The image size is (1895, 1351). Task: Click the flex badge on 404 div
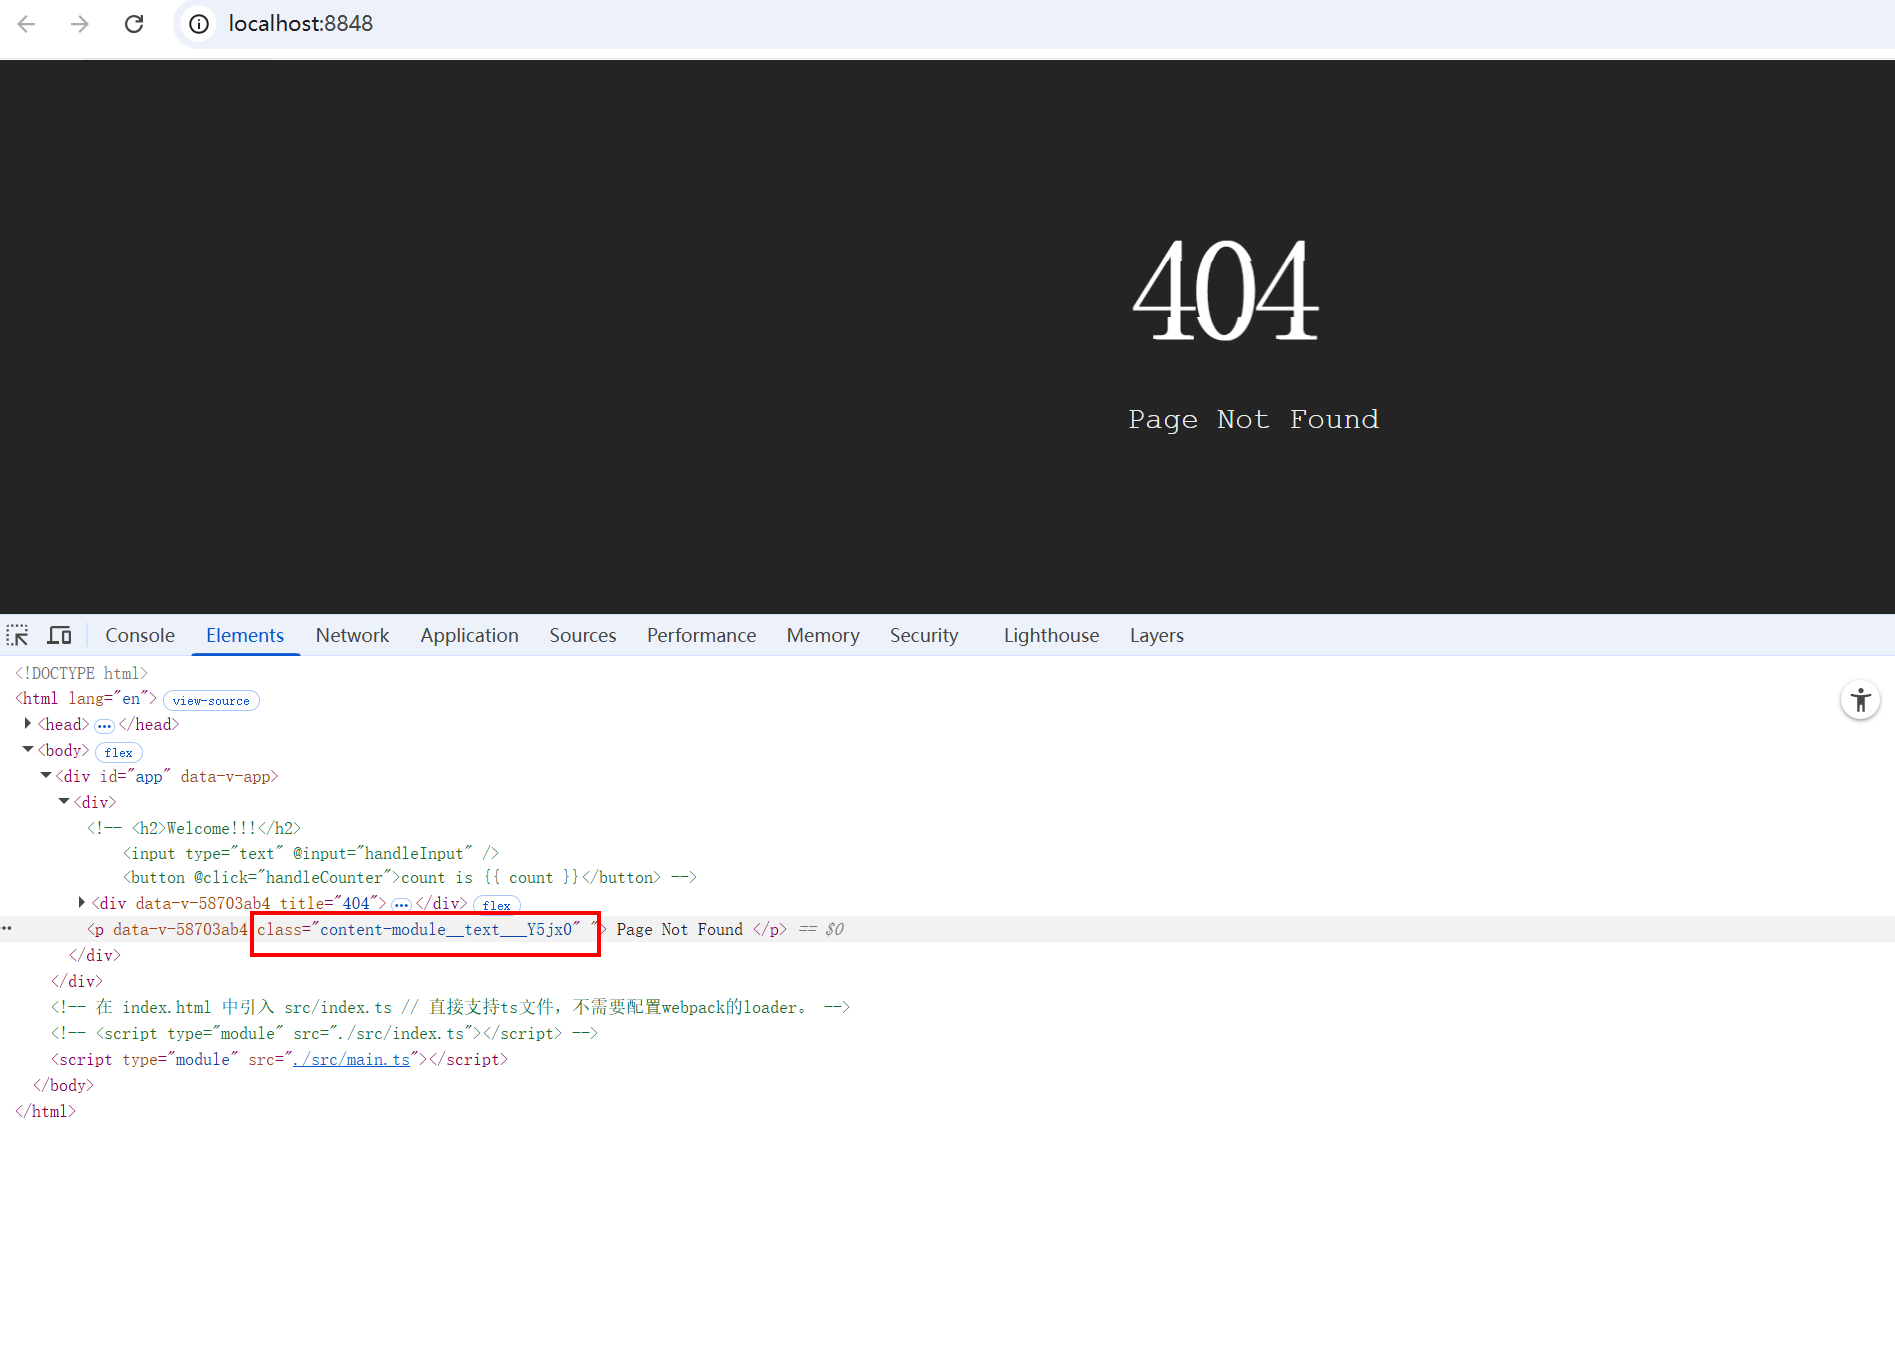[497, 906]
